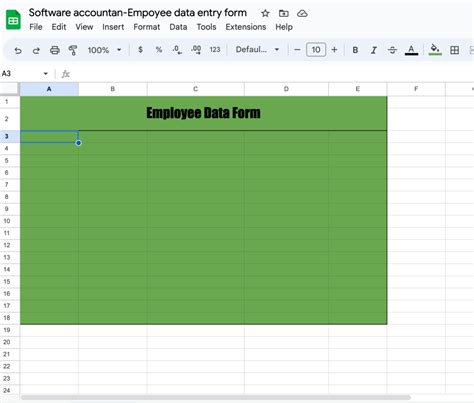Activate the Paint format roller icon
Viewport: 474px width, 403px height.
(73, 50)
